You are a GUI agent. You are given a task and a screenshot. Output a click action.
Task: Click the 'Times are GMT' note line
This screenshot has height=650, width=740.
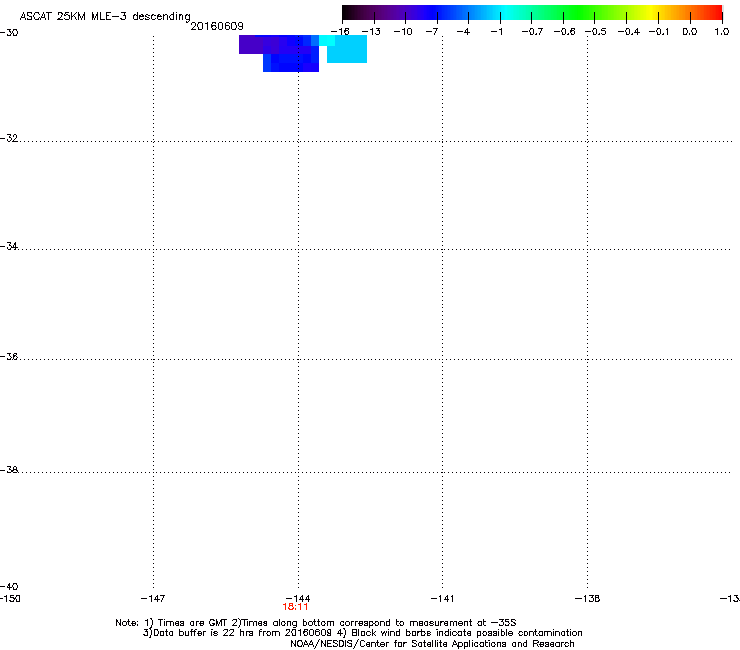point(316,623)
